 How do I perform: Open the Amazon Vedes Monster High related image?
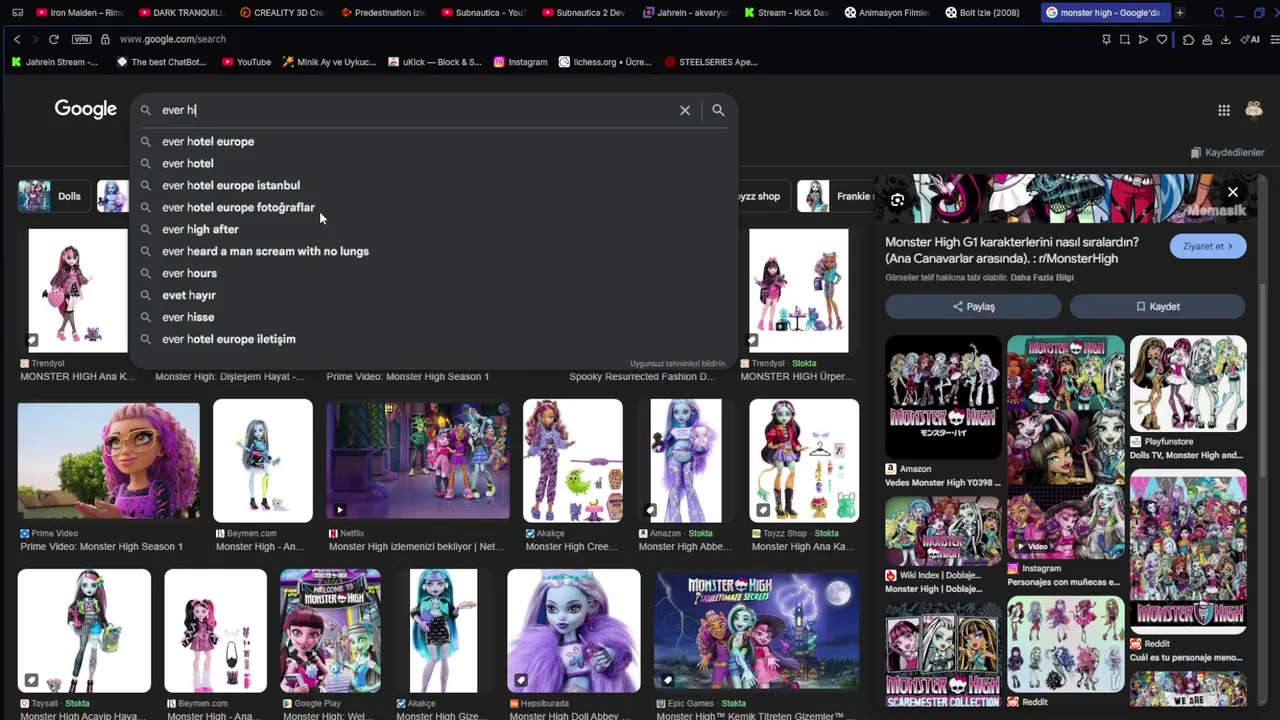[x=943, y=396]
